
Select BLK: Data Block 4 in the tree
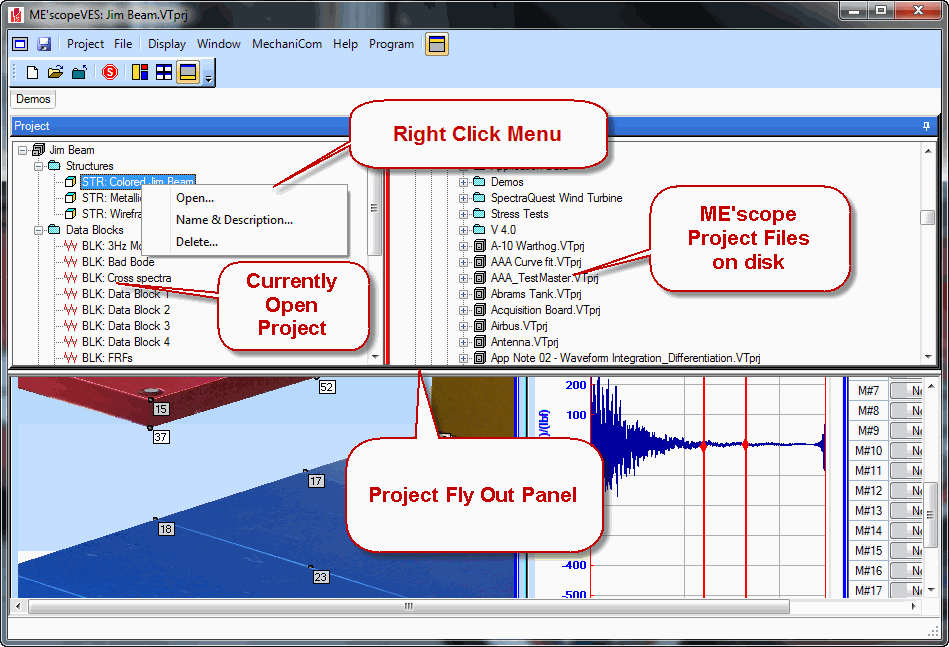126,342
